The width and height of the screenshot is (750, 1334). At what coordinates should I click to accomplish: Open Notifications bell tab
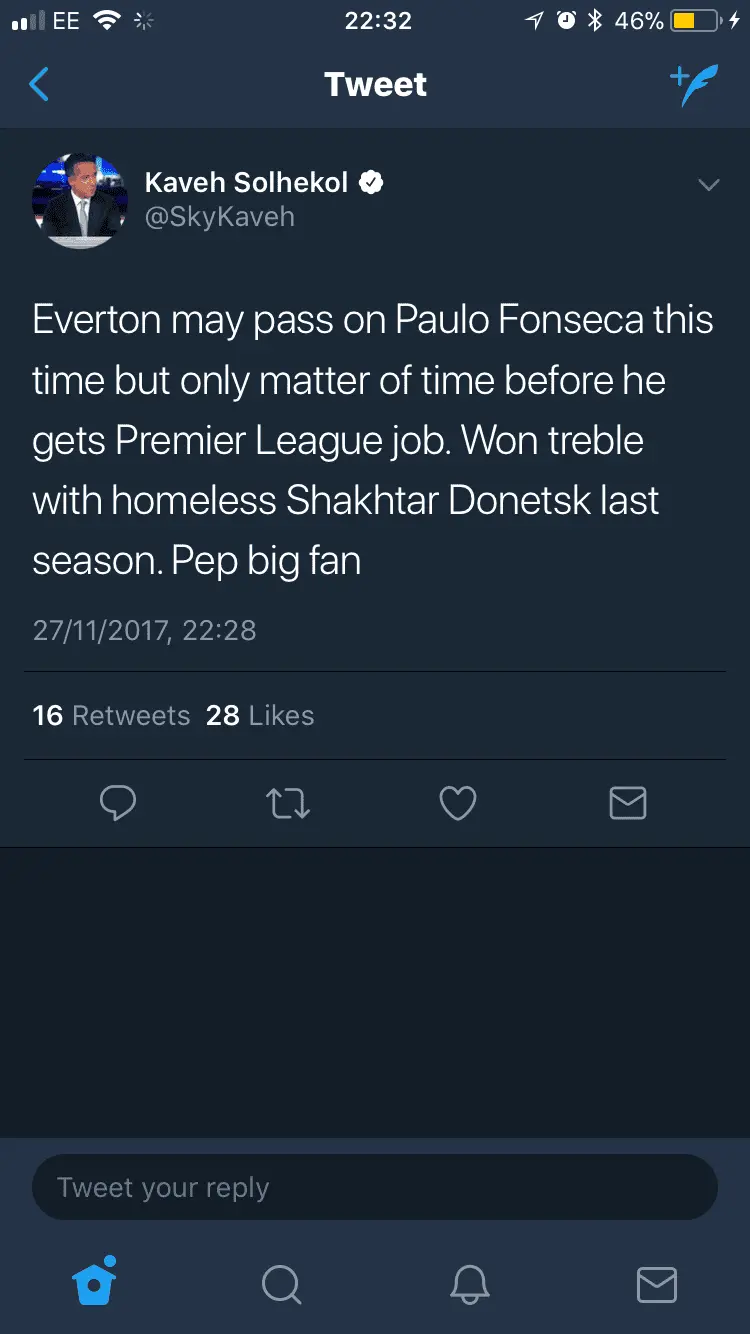[469, 1285]
